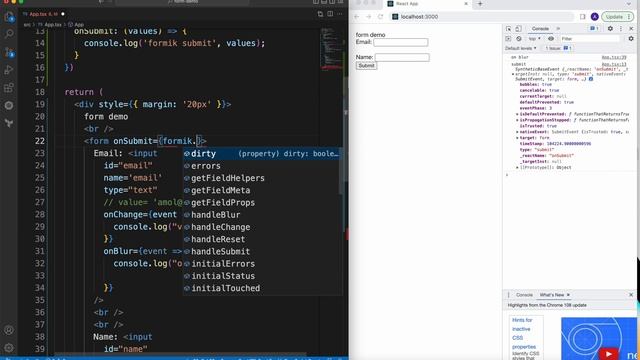The width and height of the screenshot is (640, 360).
Task: Expand isDefaultPrevented entry in console
Action: click(518, 114)
